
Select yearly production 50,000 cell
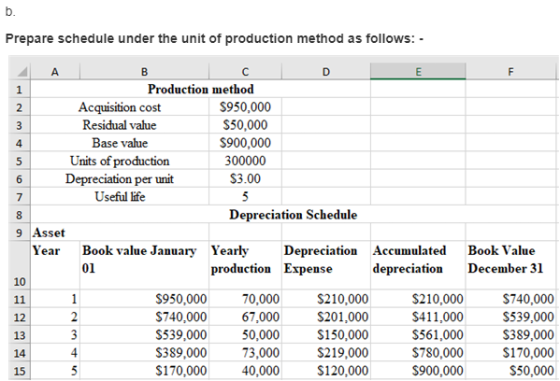(245, 335)
